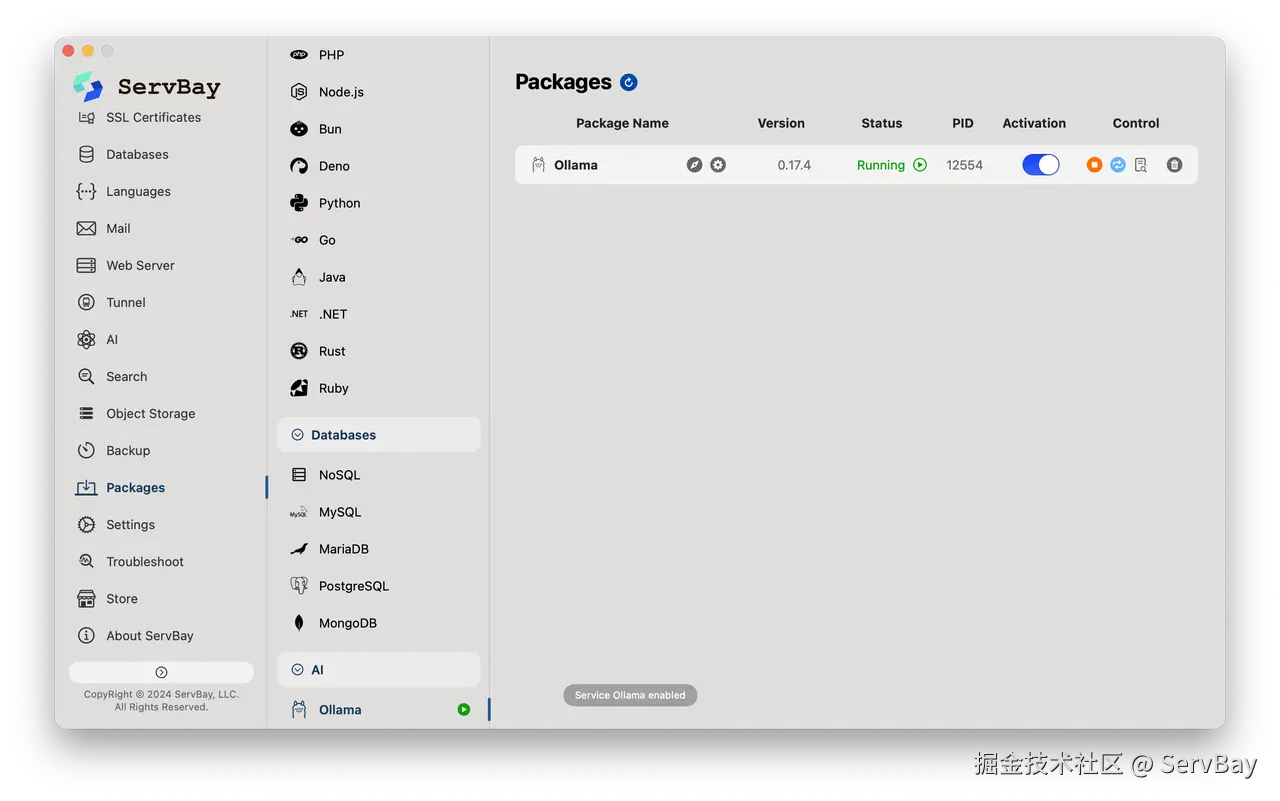1280x801 pixels.
Task: Click Package Name column header
Action: point(622,123)
